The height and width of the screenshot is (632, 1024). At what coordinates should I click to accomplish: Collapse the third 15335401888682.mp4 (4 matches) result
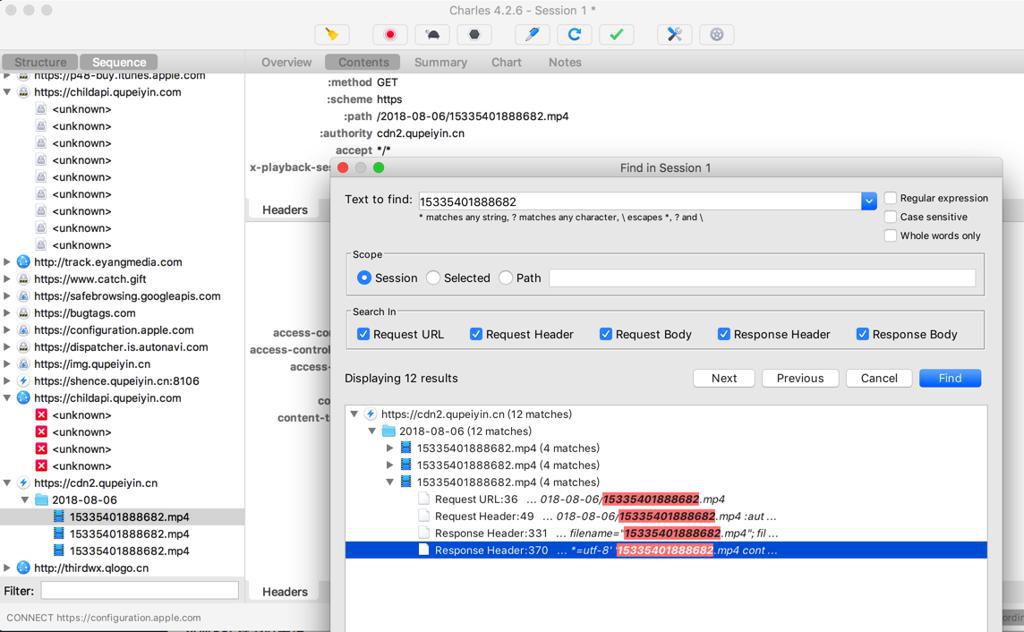point(389,482)
